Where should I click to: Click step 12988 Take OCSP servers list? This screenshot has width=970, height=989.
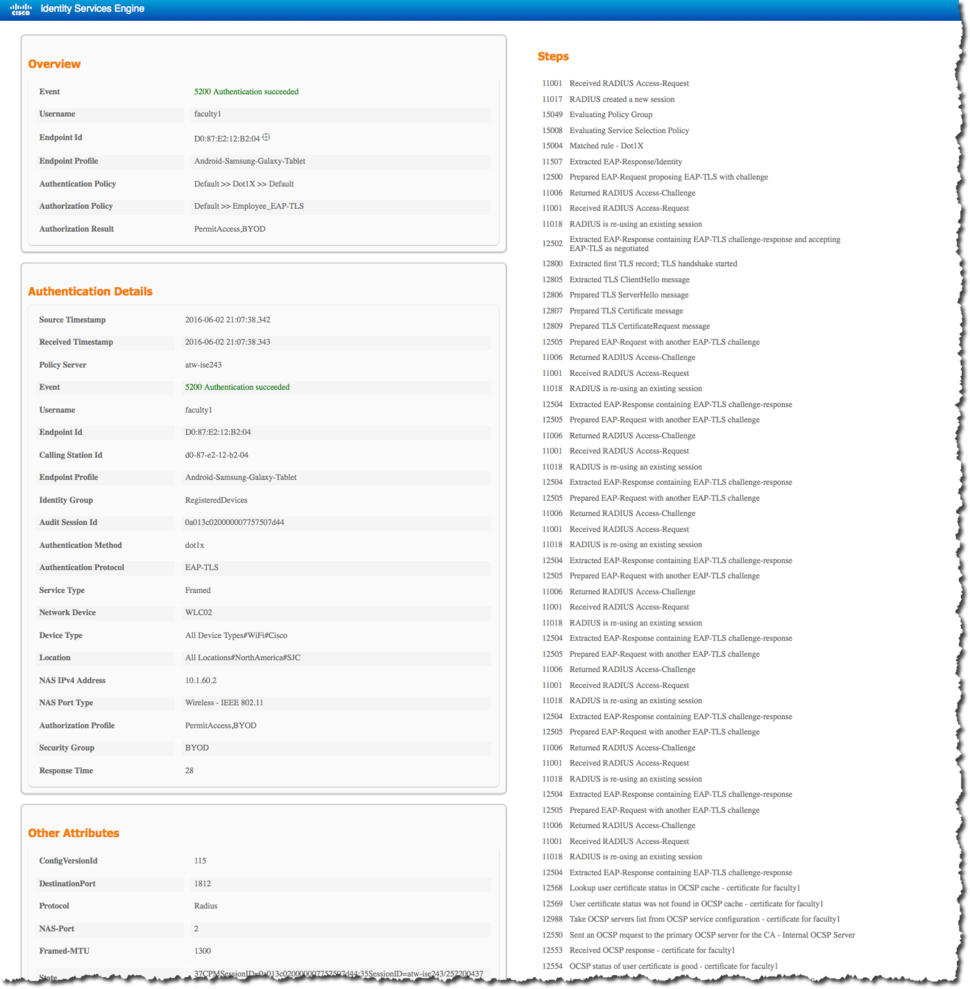(x=691, y=919)
